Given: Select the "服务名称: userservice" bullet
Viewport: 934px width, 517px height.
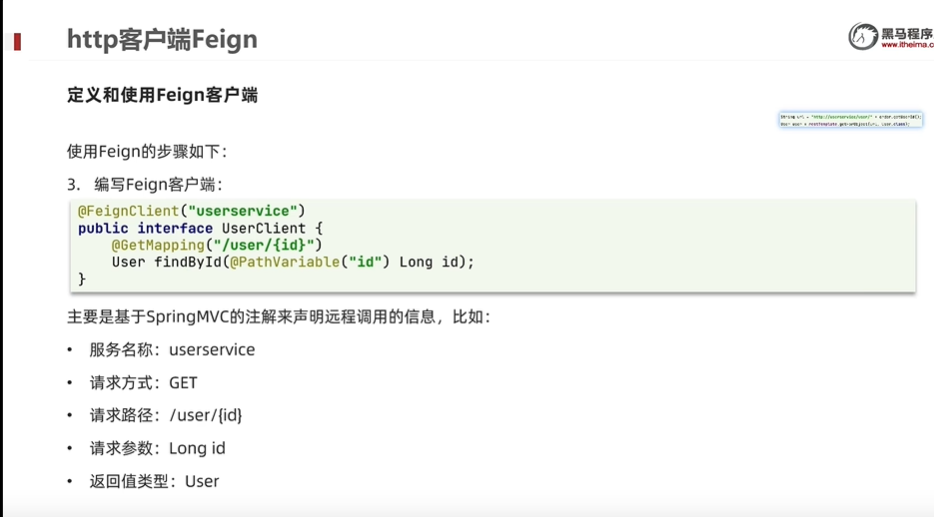Looking at the screenshot, I should pos(172,350).
